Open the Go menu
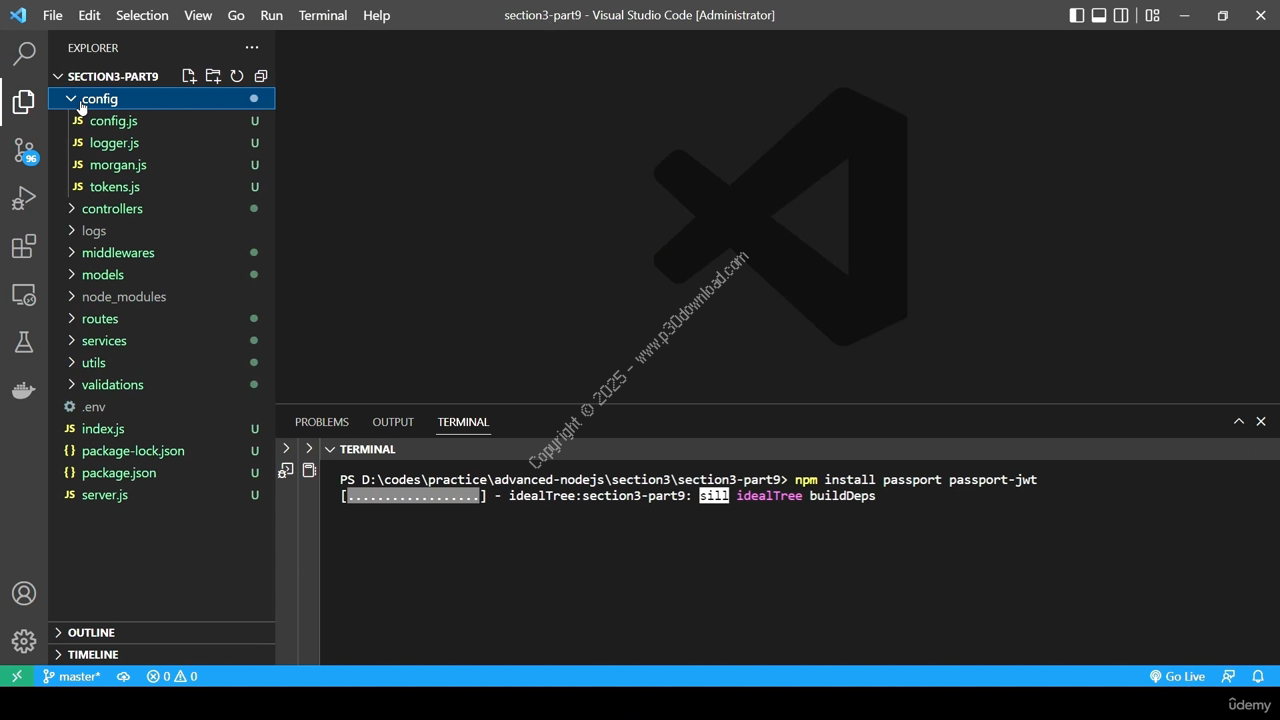This screenshot has width=1280, height=720. pyautogui.click(x=236, y=15)
